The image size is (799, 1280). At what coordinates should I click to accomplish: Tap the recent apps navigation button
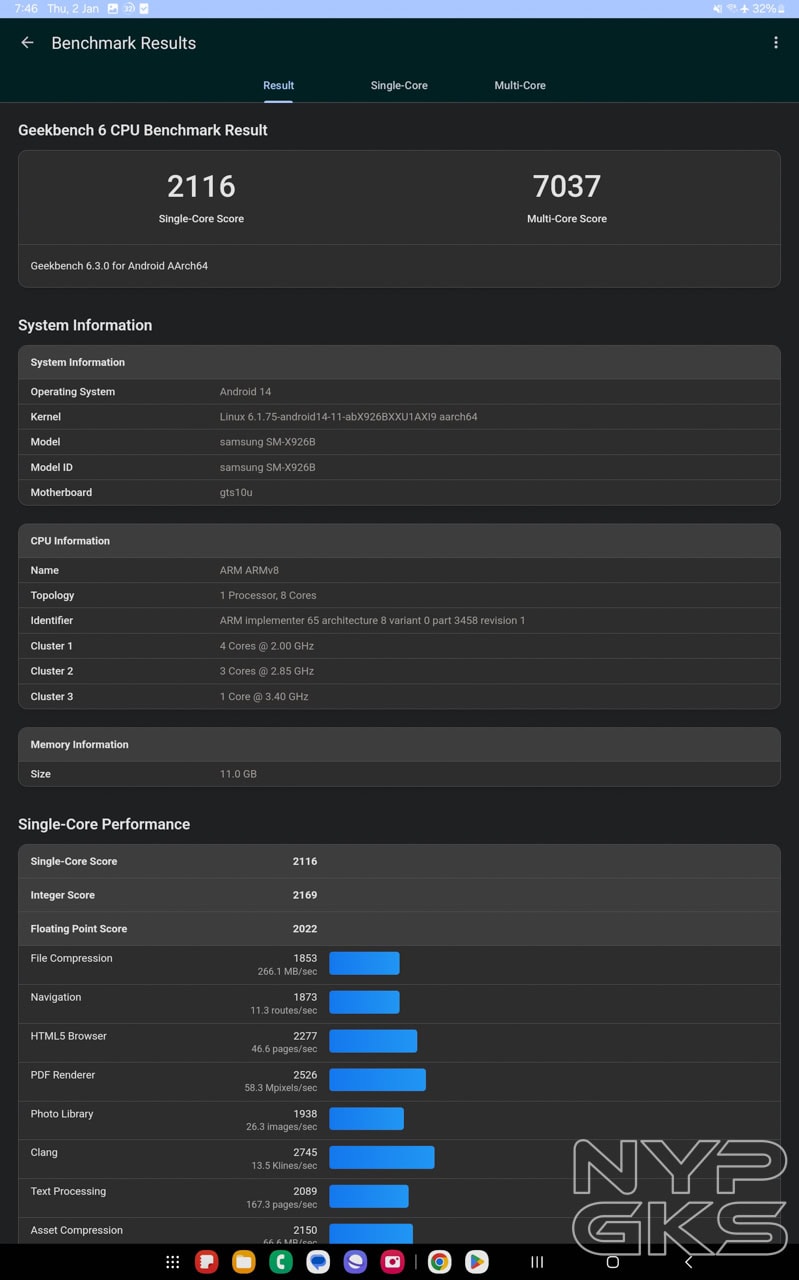(537, 1262)
